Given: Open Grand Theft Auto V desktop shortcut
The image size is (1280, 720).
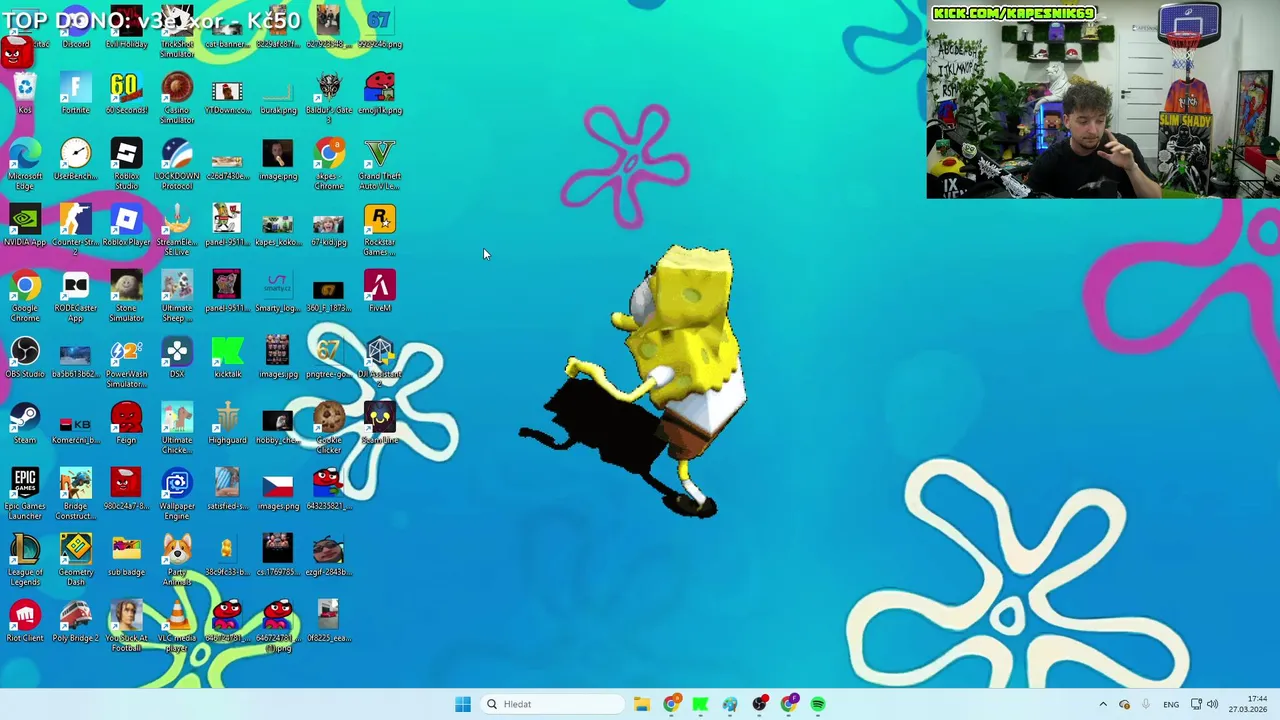Looking at the screenshot, I should pyautogui.click(x=380, y=165).
